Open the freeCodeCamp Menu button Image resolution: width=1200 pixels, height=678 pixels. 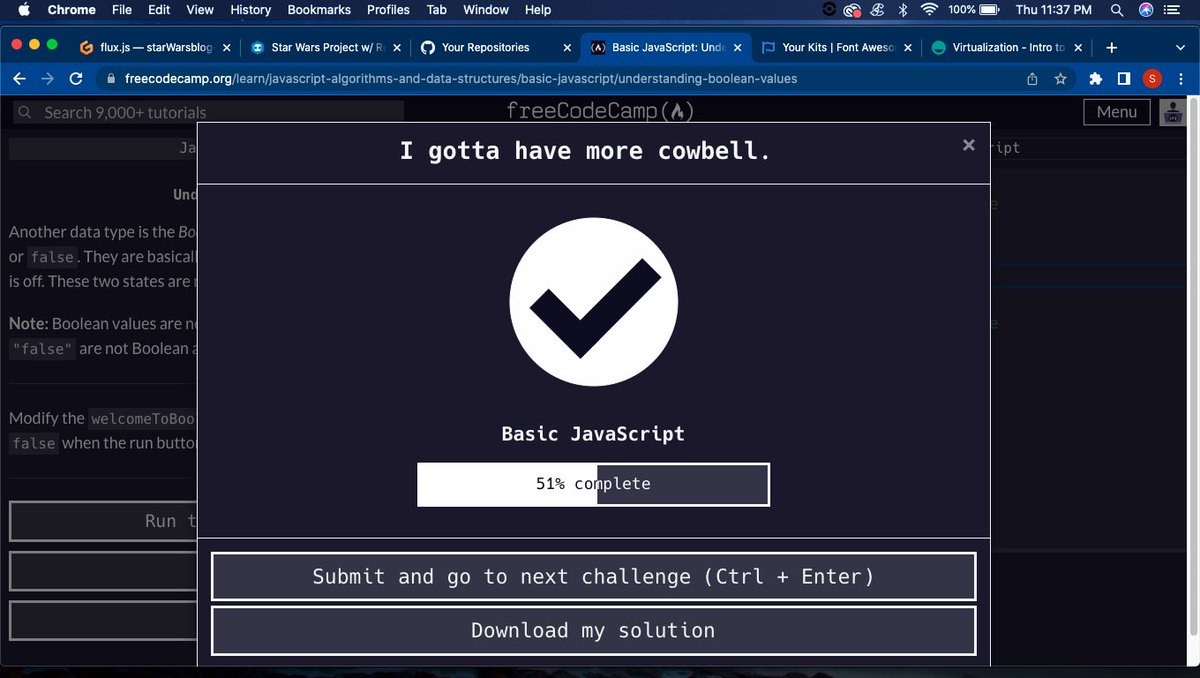[1116, 112]
